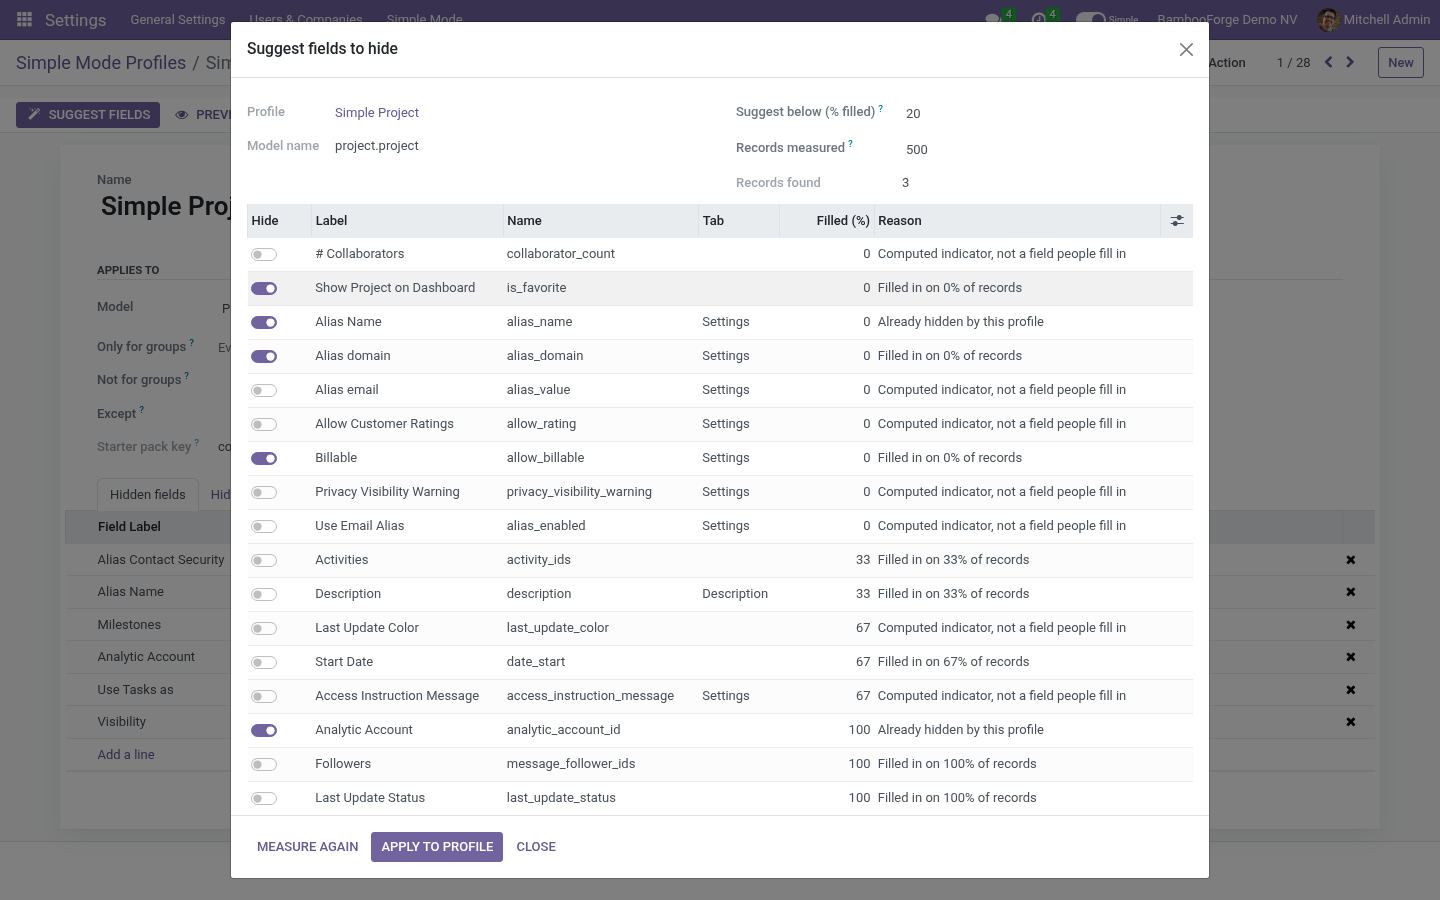
Task: Open the apps grid menu icon
Action: (24, 19)
